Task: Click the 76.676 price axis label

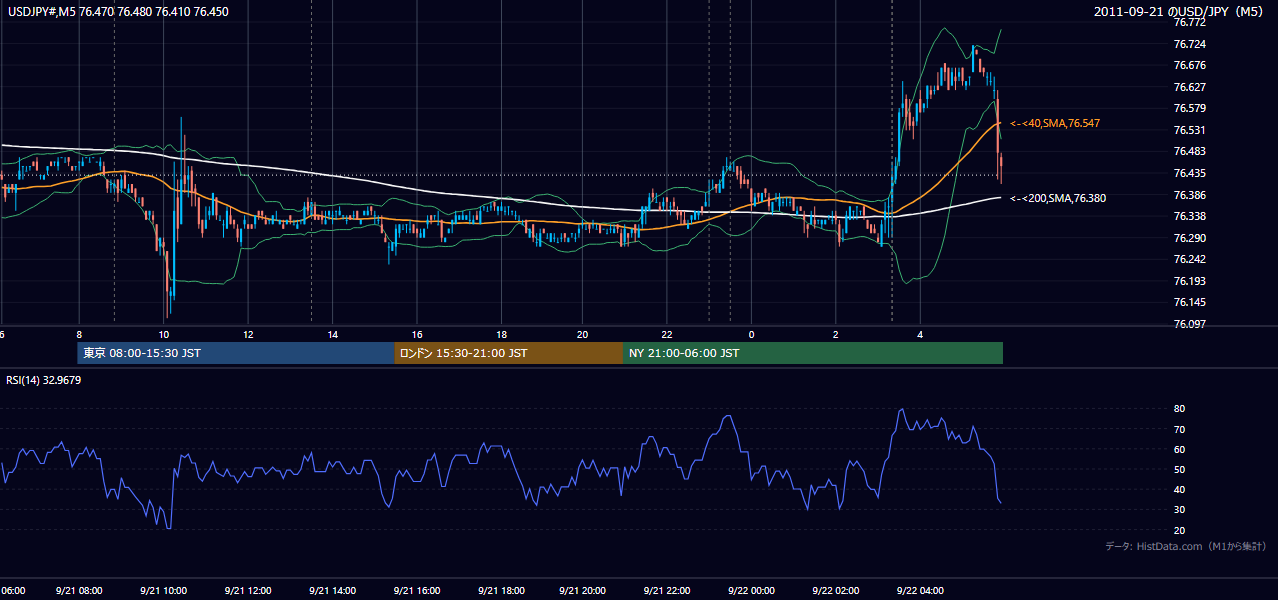Action: (x=1189, y=65)
